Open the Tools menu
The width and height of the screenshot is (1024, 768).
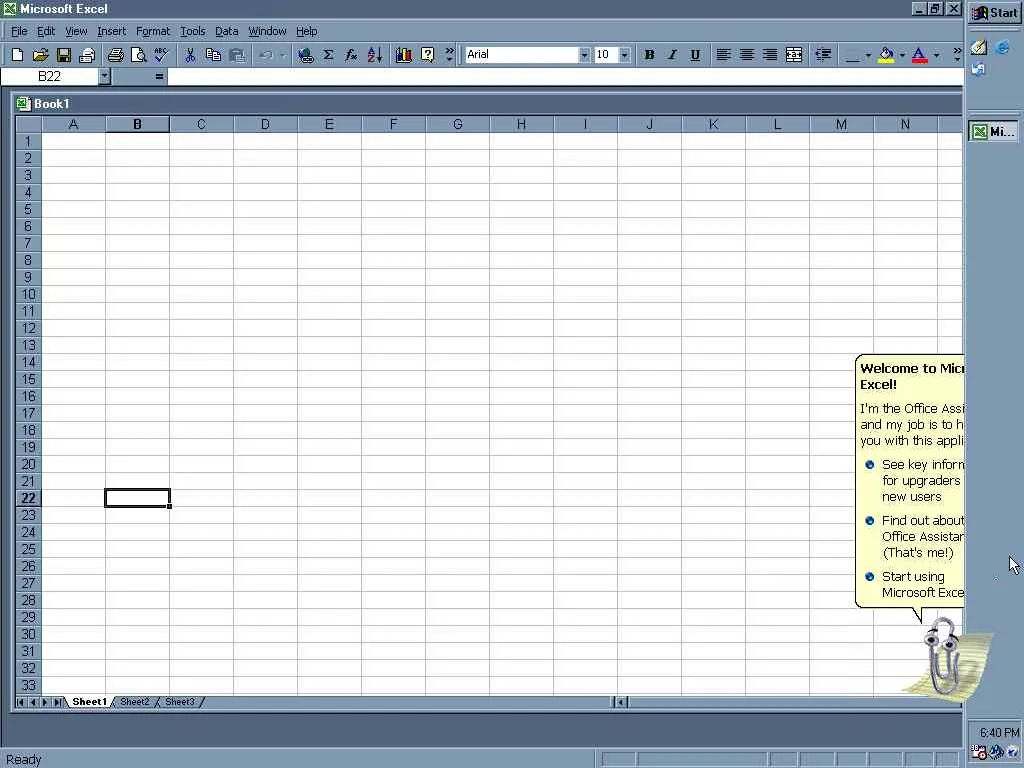[193, 31]
